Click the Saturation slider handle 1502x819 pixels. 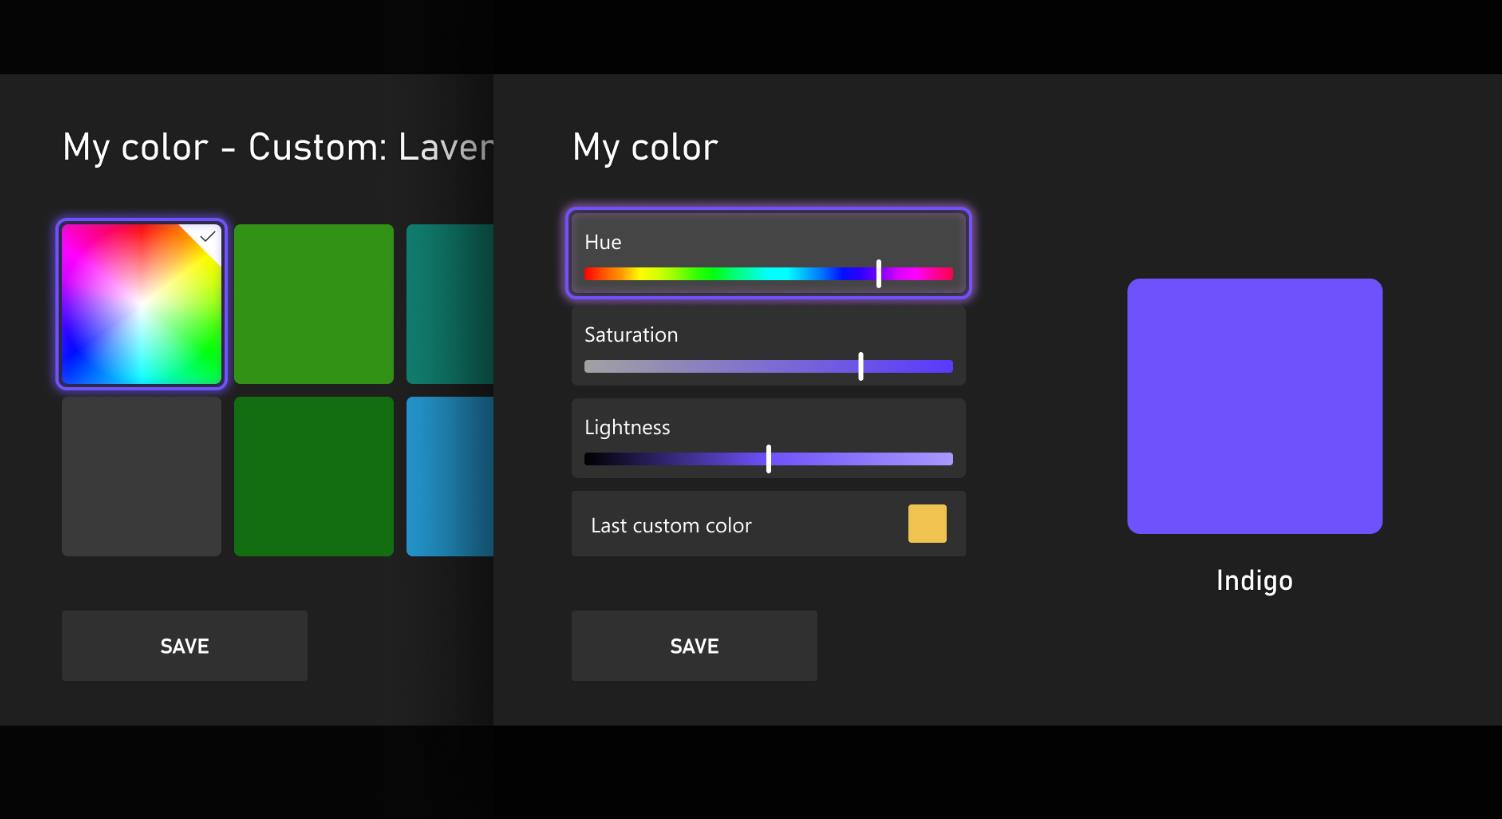coord(861,366)
